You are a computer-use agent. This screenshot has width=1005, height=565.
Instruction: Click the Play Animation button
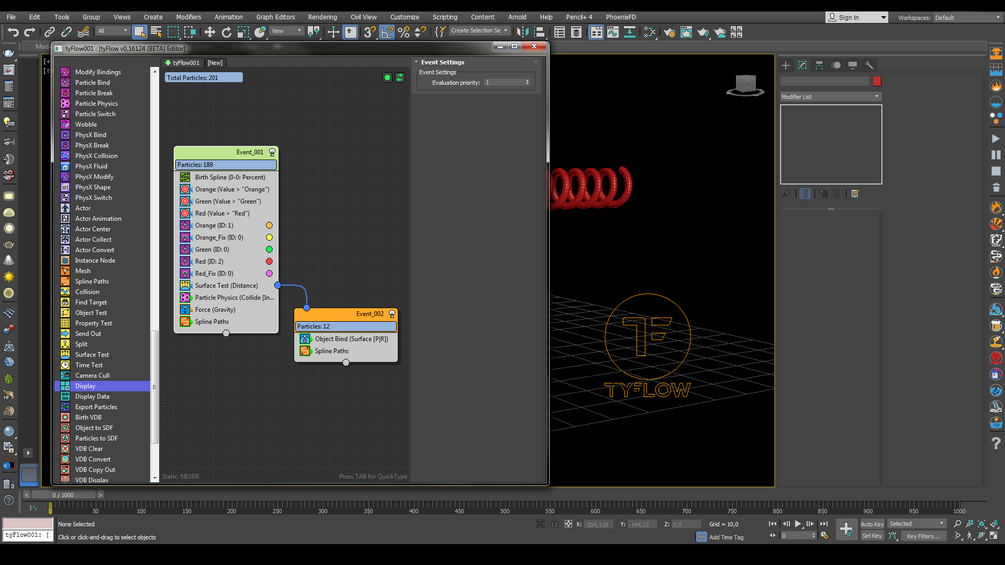point(798,524)
